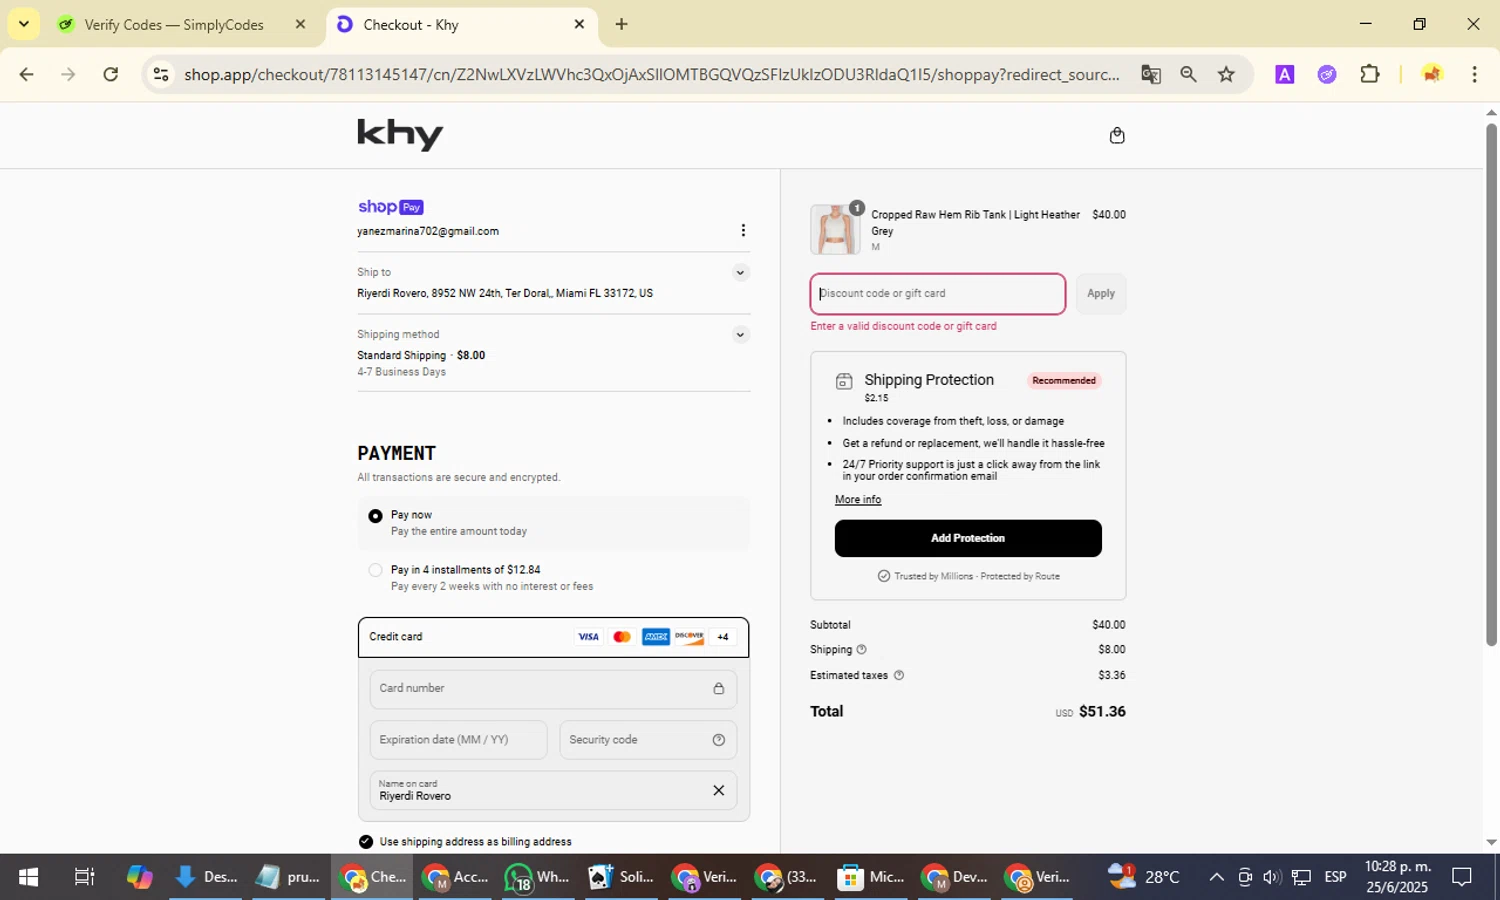This screenshot has width=1500, height=900.
Task: Click the purple A extension icon
Action: coord(1285,74)
